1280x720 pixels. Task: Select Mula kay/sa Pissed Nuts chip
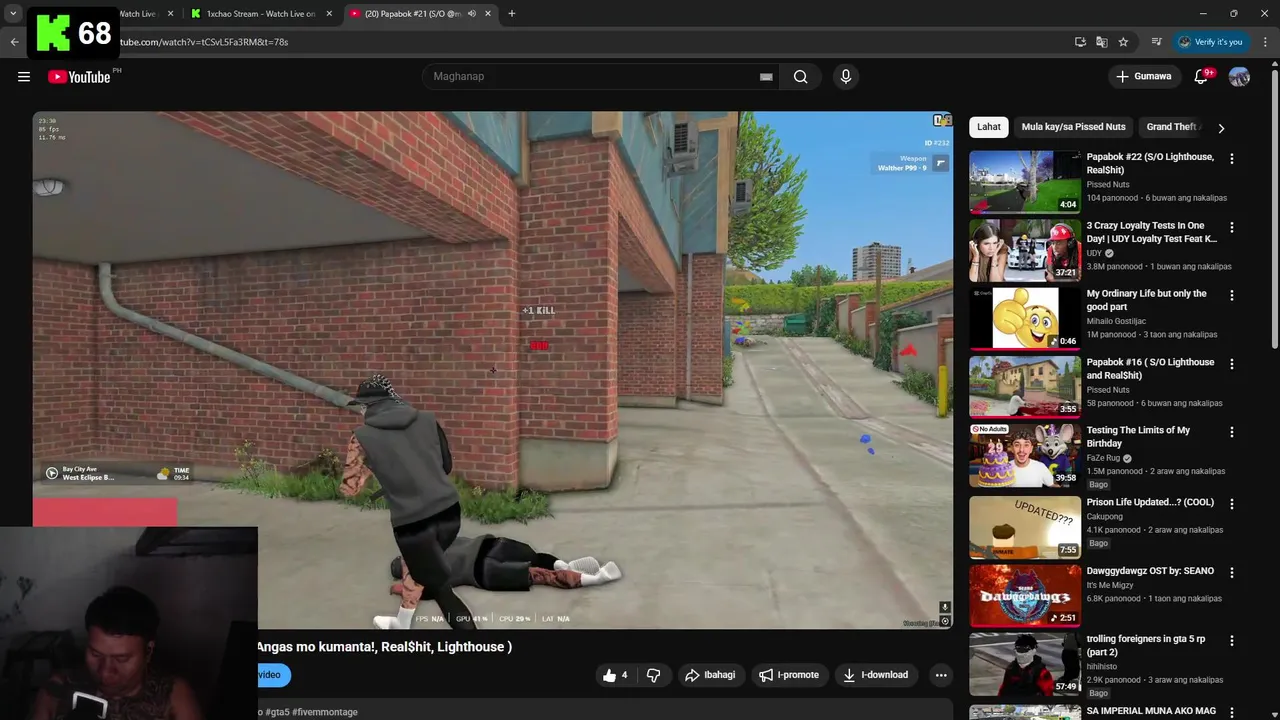click(1073, 127)
